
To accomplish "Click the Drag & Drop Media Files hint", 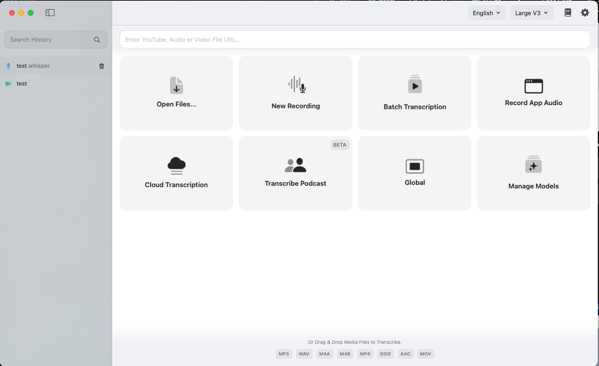I will click(355, 342).
